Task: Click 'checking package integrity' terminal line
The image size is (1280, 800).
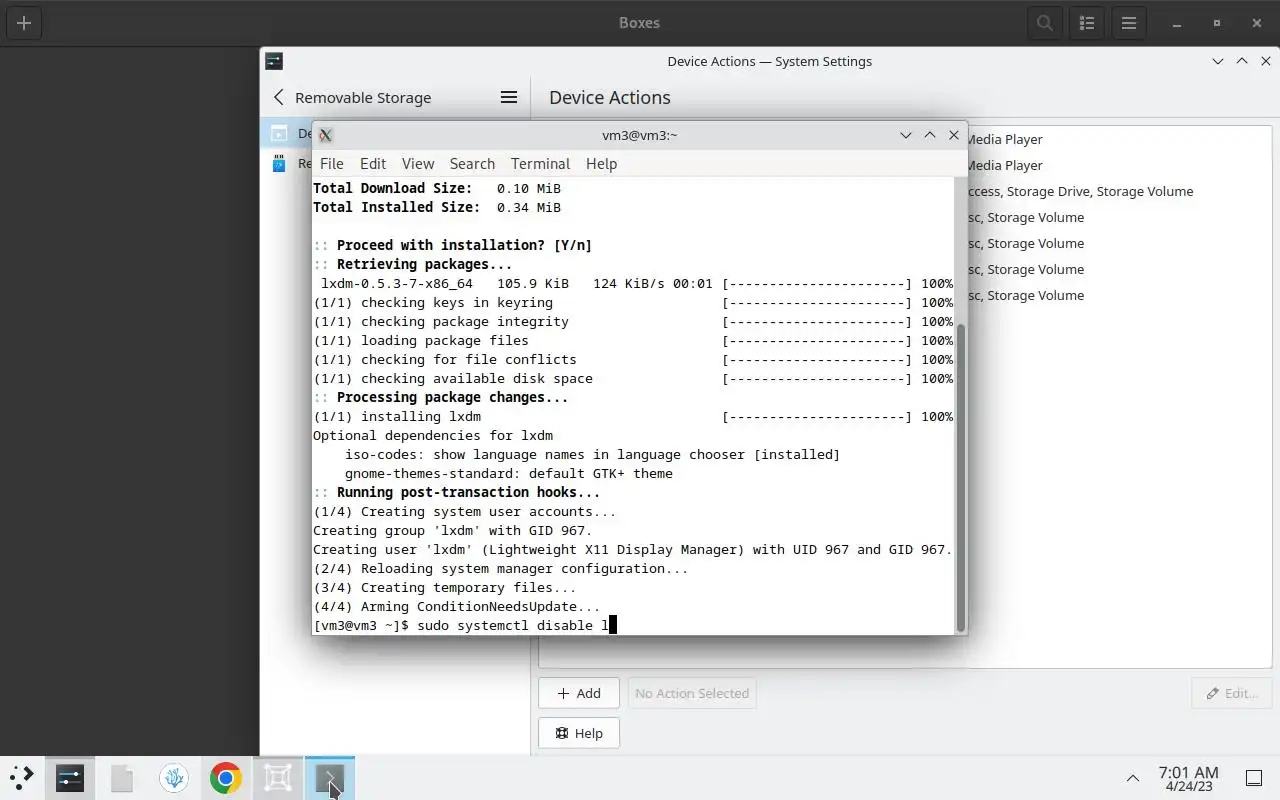Action: point(633,321)
